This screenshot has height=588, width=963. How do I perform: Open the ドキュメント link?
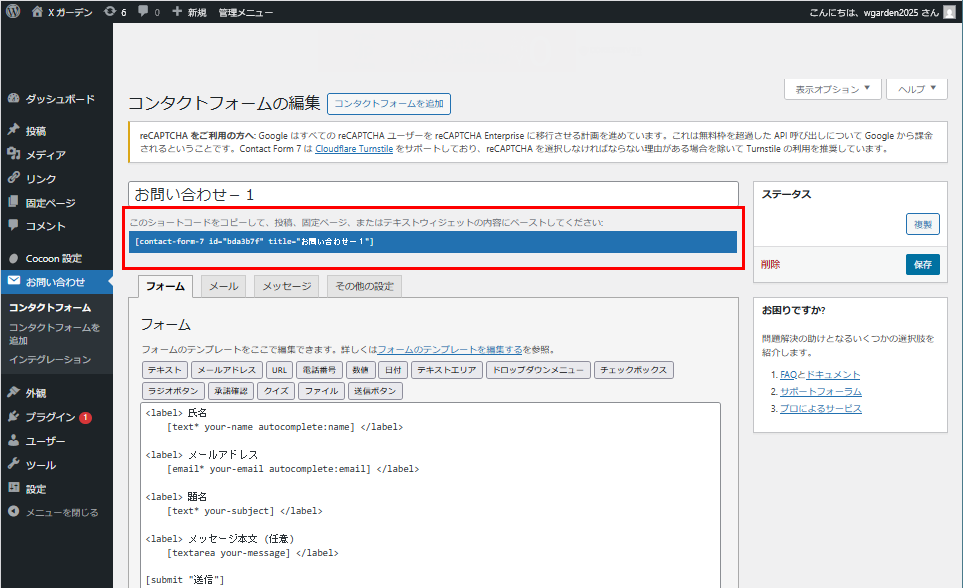point(833,375)
